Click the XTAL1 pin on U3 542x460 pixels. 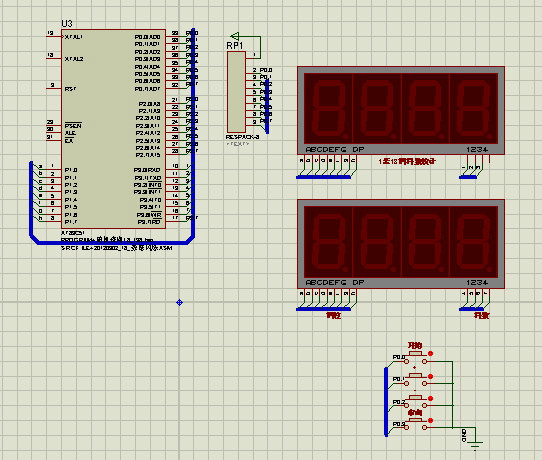tap(54, 36)
